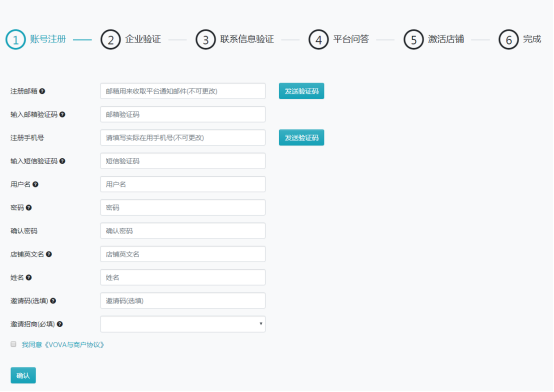
Task: Click the 激活店铺 step label
Action: (446, 39)
